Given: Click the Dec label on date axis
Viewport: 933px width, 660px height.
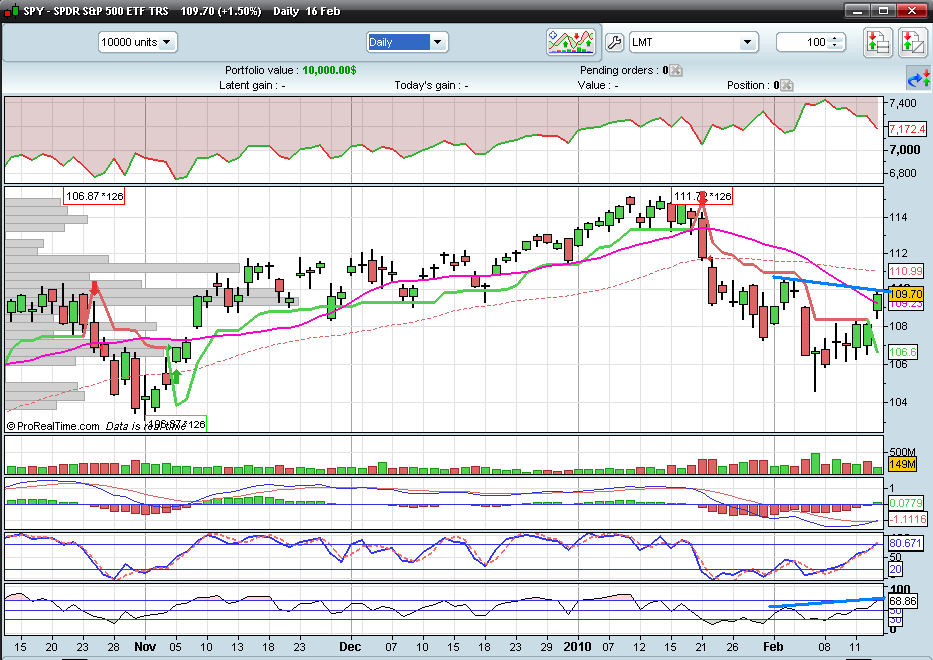Looking at the screenshot, I should (x=350, y=646).
